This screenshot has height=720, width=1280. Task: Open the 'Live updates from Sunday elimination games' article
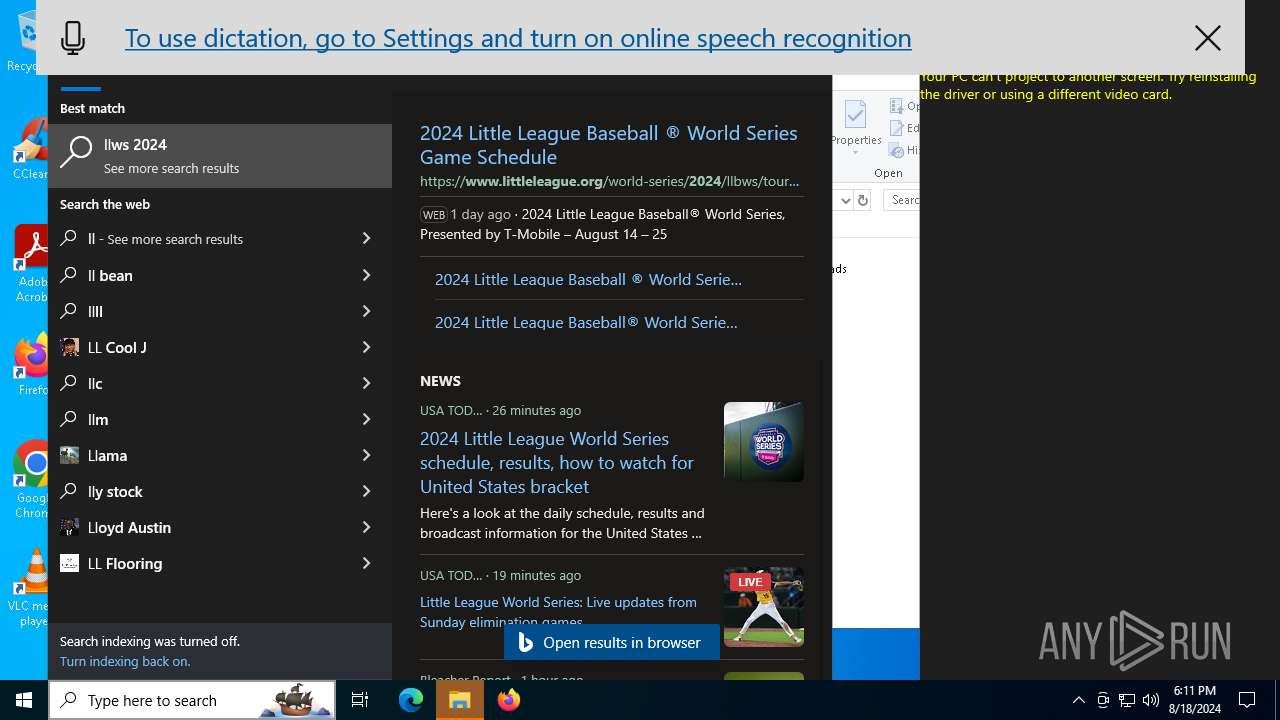pos(558,611)
